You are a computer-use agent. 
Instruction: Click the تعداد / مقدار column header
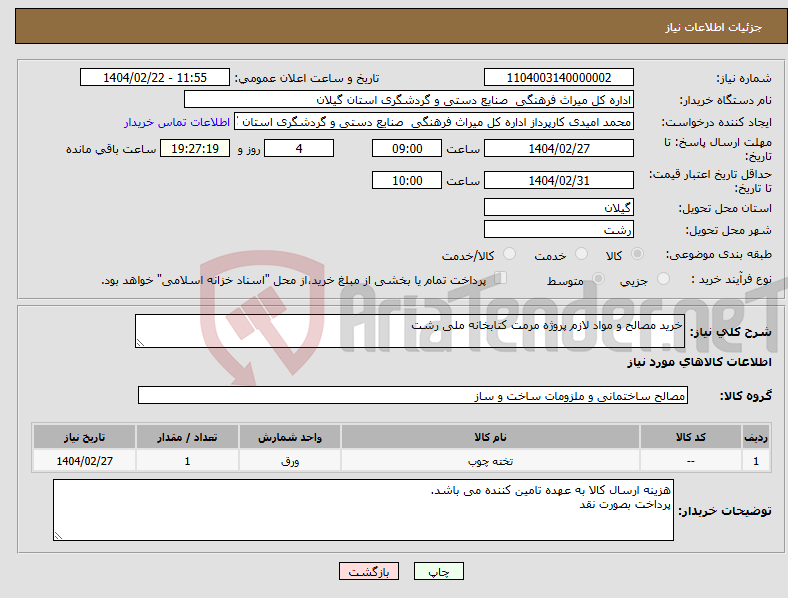pos(187,437)
